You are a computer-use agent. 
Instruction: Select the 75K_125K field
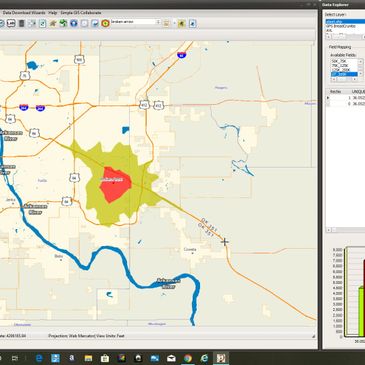click(x=340, y=66)
